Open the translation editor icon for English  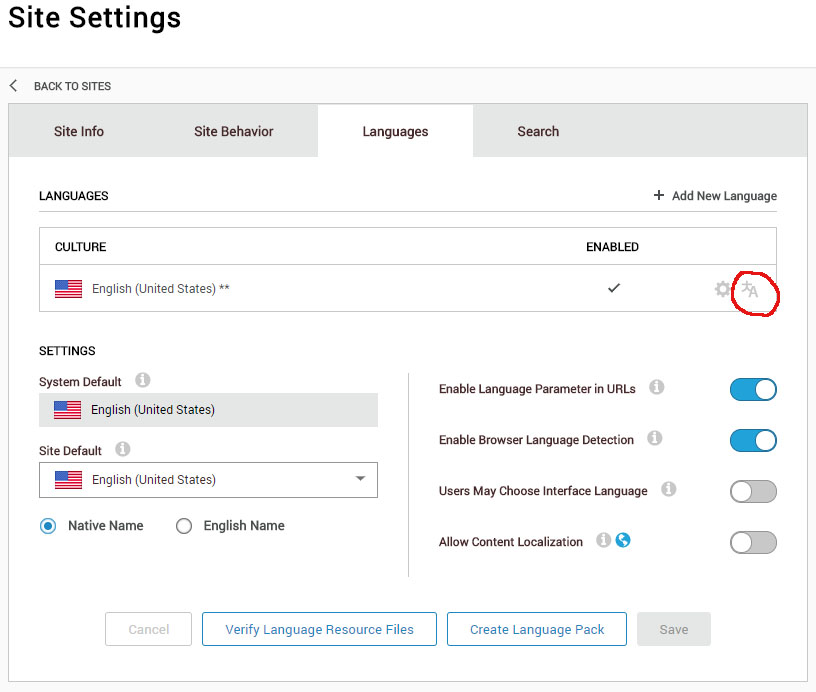(750, 290)
